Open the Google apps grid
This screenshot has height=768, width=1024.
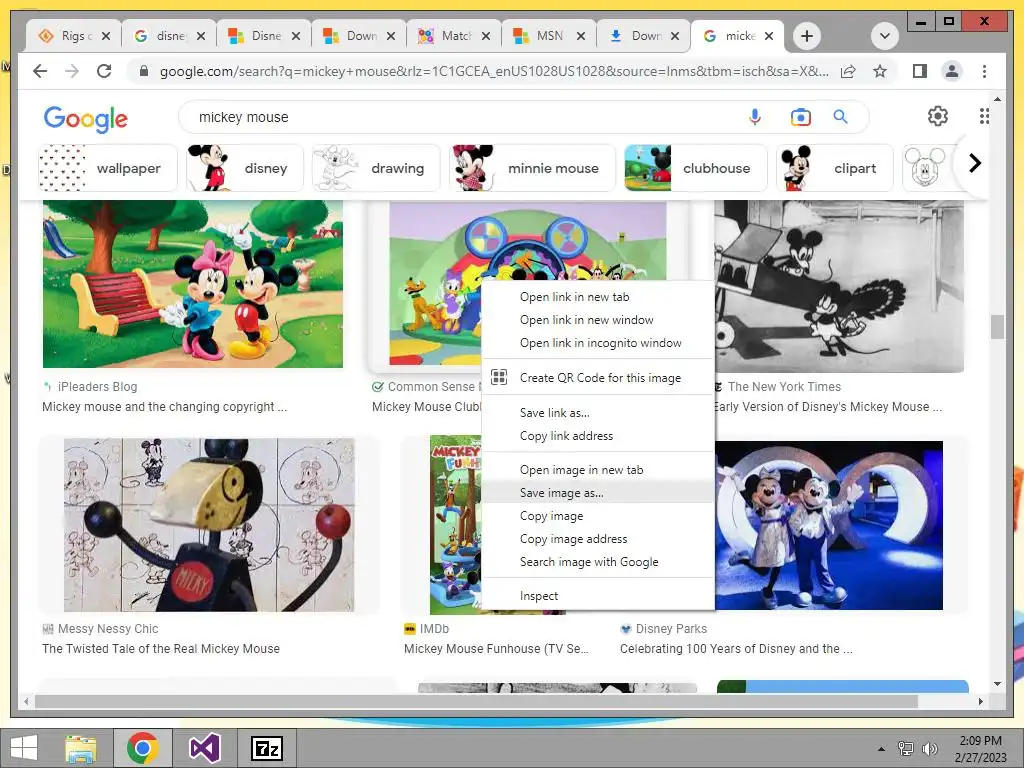point(984,116)
